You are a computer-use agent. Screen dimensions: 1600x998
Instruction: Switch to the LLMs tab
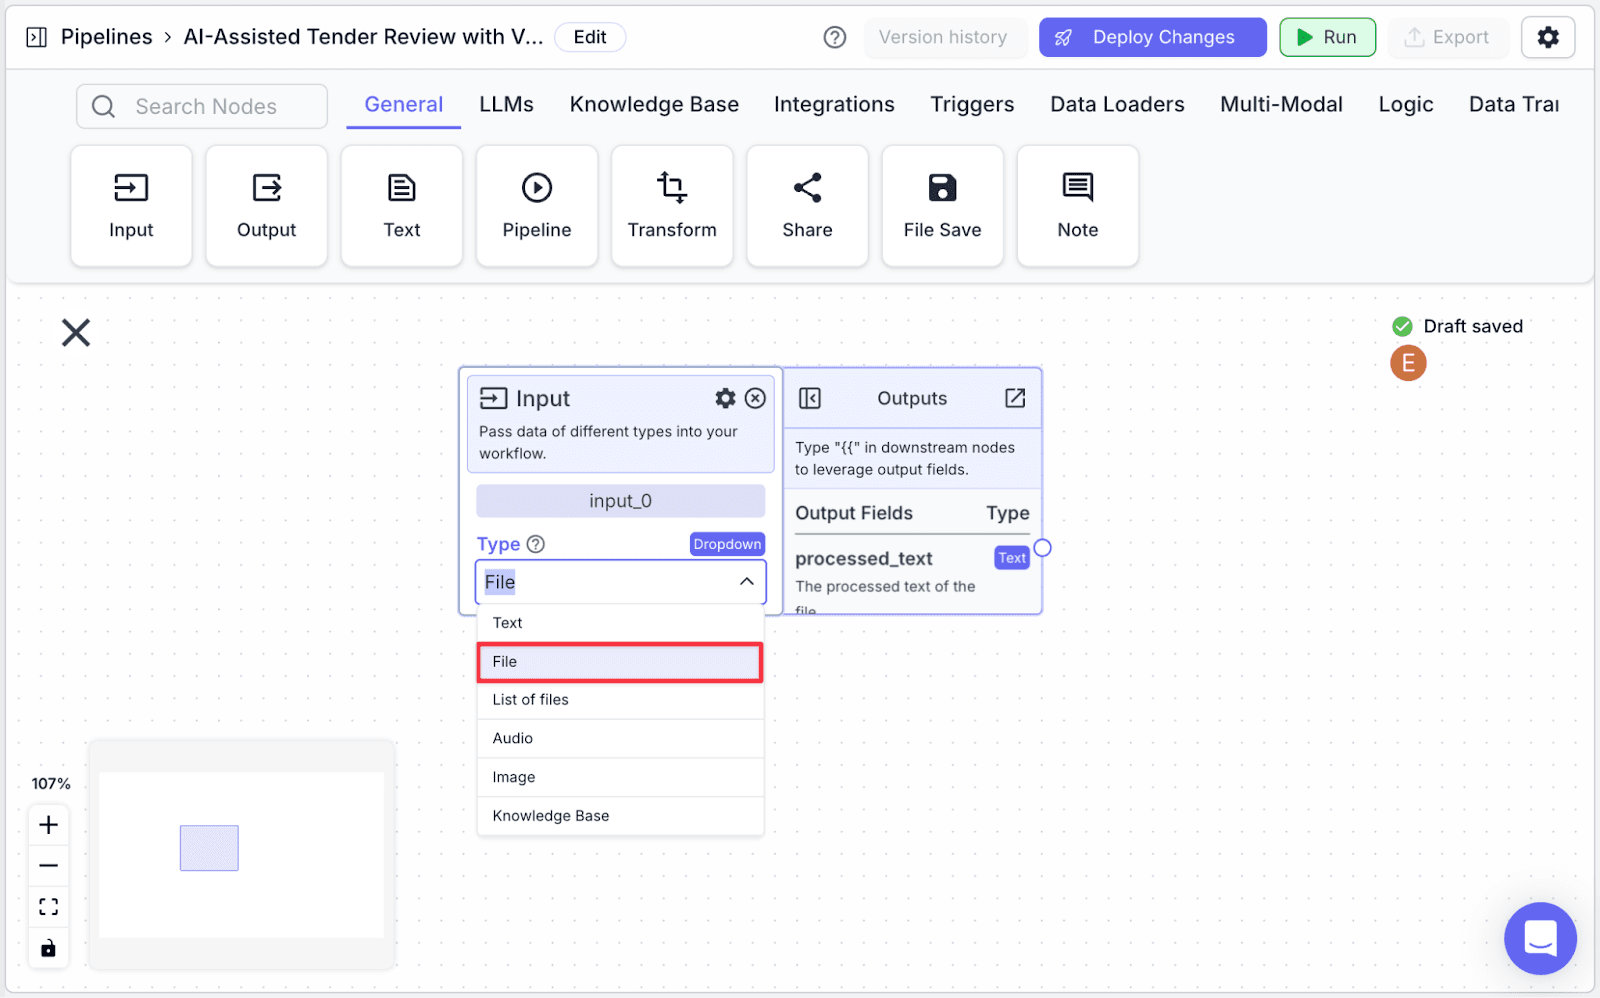coord(506,105)
